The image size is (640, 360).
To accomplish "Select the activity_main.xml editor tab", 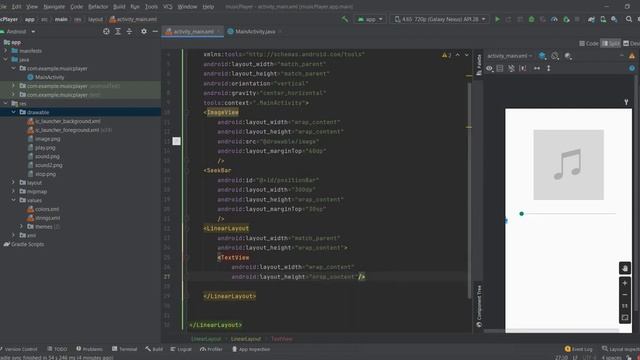I will point(193,31).
